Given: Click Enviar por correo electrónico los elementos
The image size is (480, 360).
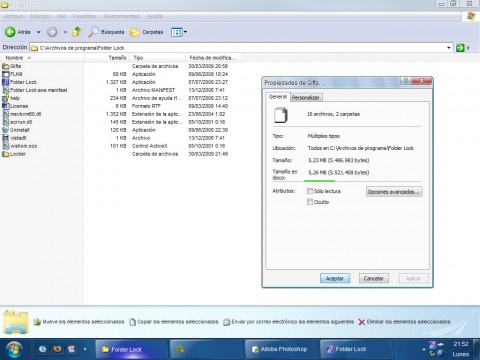Looking at the screenshot, I should pyautogui.click(x=289, y=322).
